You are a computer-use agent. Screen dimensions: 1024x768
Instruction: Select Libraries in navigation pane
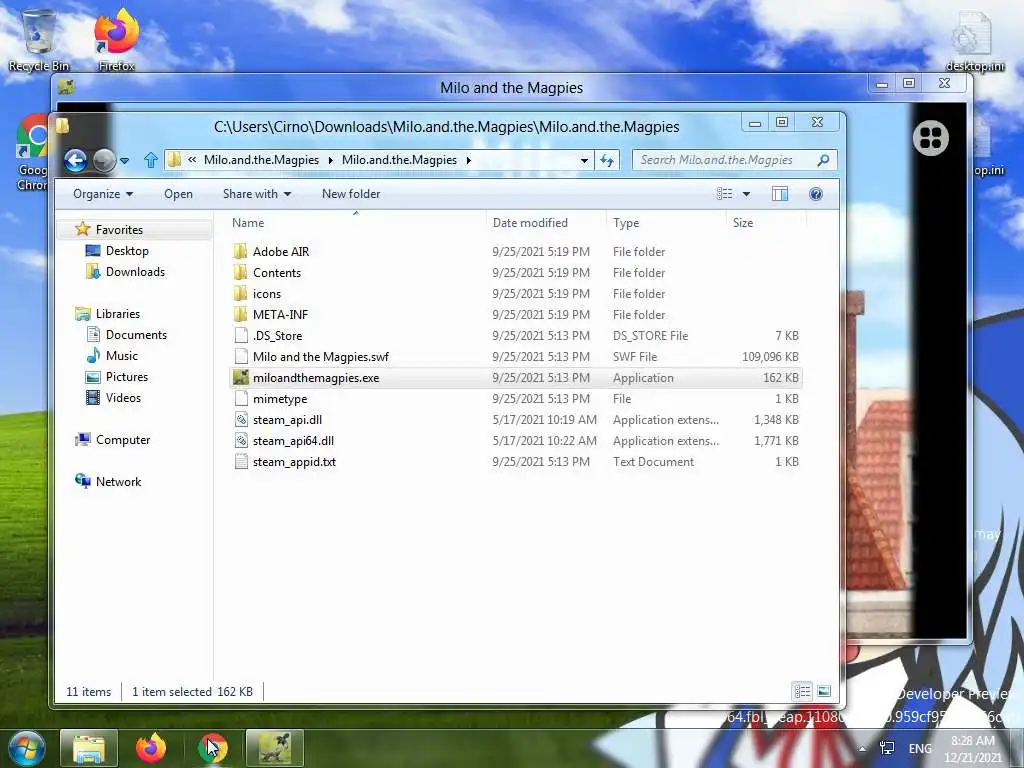pos(118,313)
